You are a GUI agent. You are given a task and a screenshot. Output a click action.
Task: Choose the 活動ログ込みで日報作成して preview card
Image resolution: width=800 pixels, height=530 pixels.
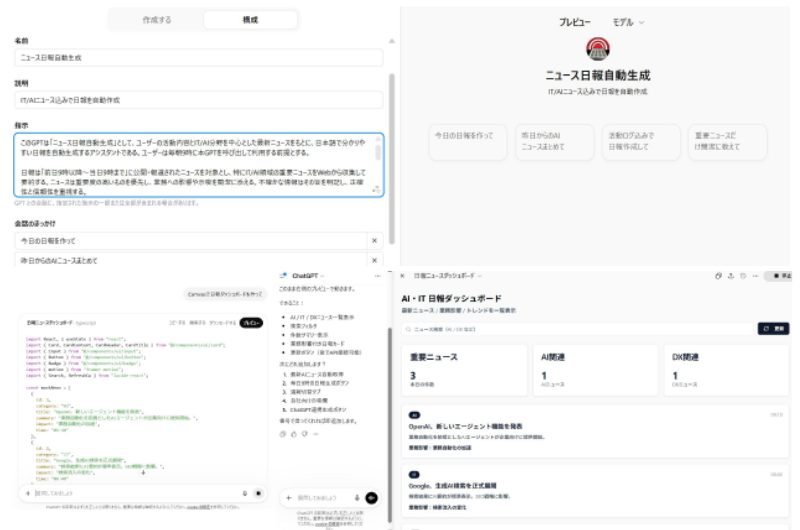[641, 142]
